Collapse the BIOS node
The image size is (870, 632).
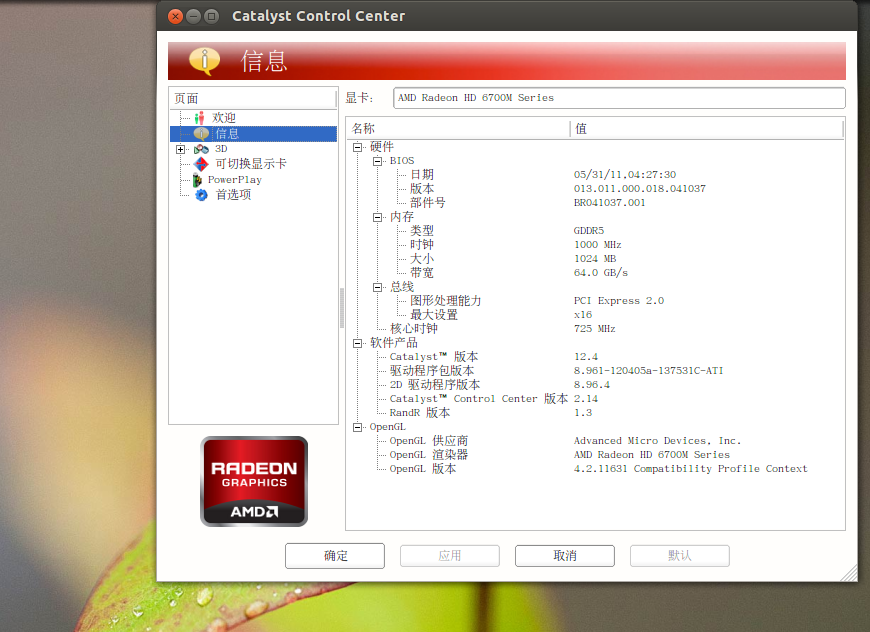[x=377, y=161]
